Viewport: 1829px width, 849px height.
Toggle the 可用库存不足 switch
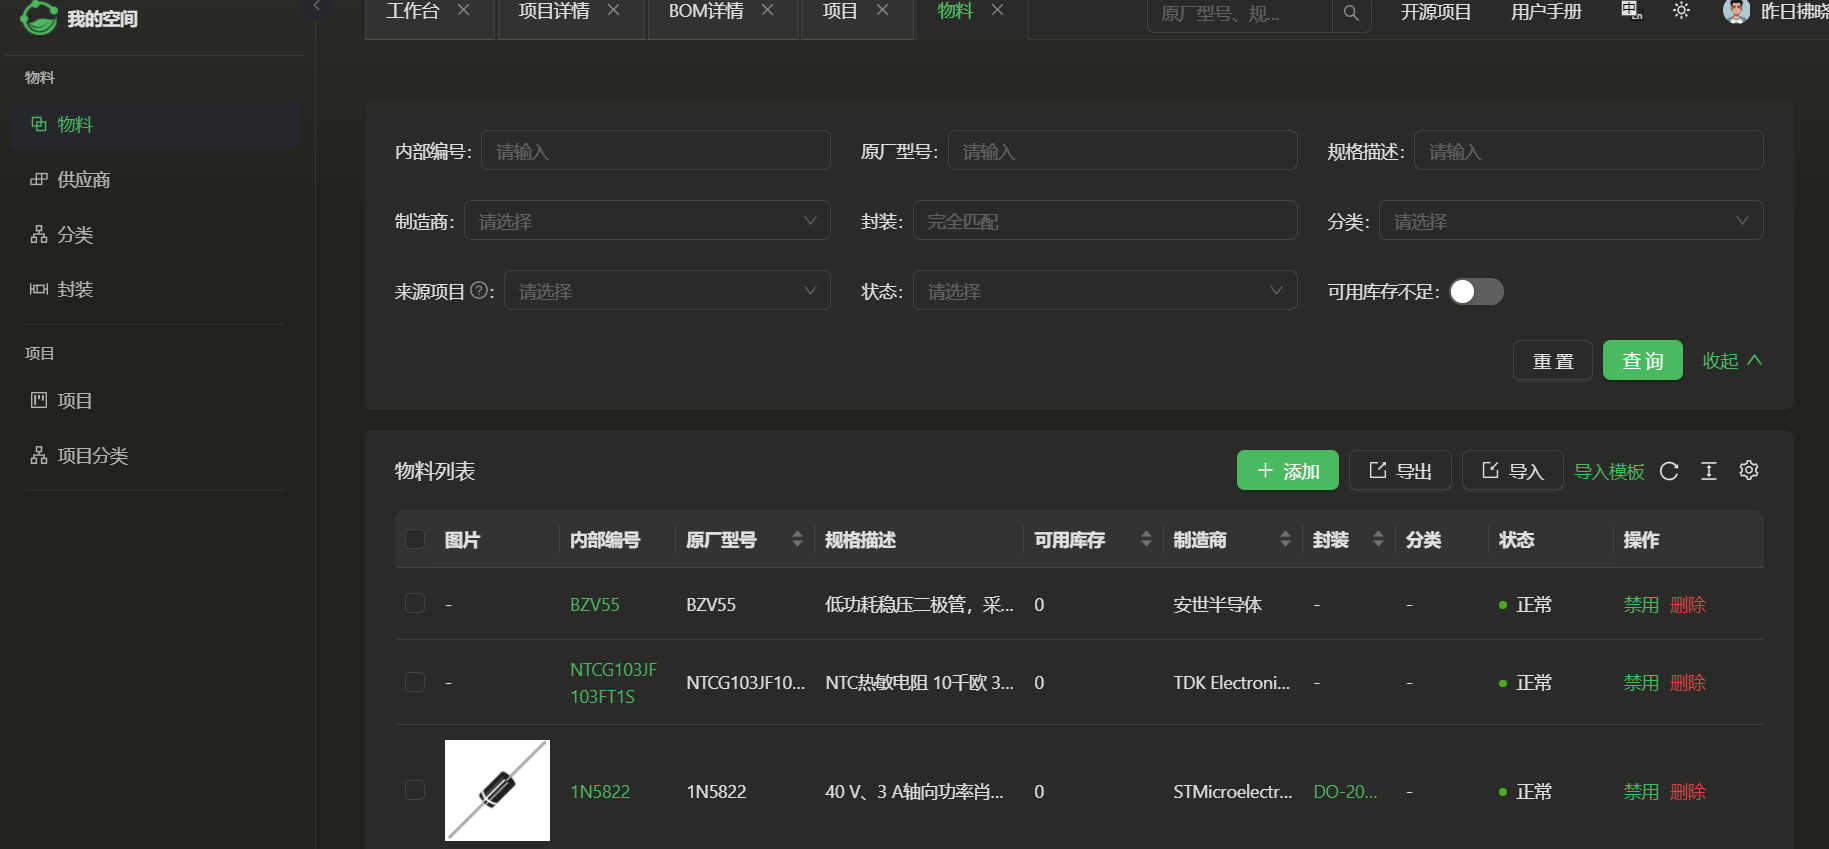[x=1476, y=291]
